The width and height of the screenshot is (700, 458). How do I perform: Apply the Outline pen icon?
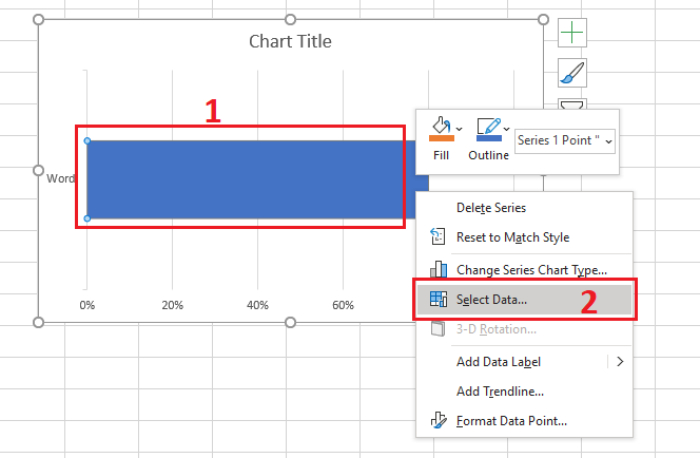(489, 125)
